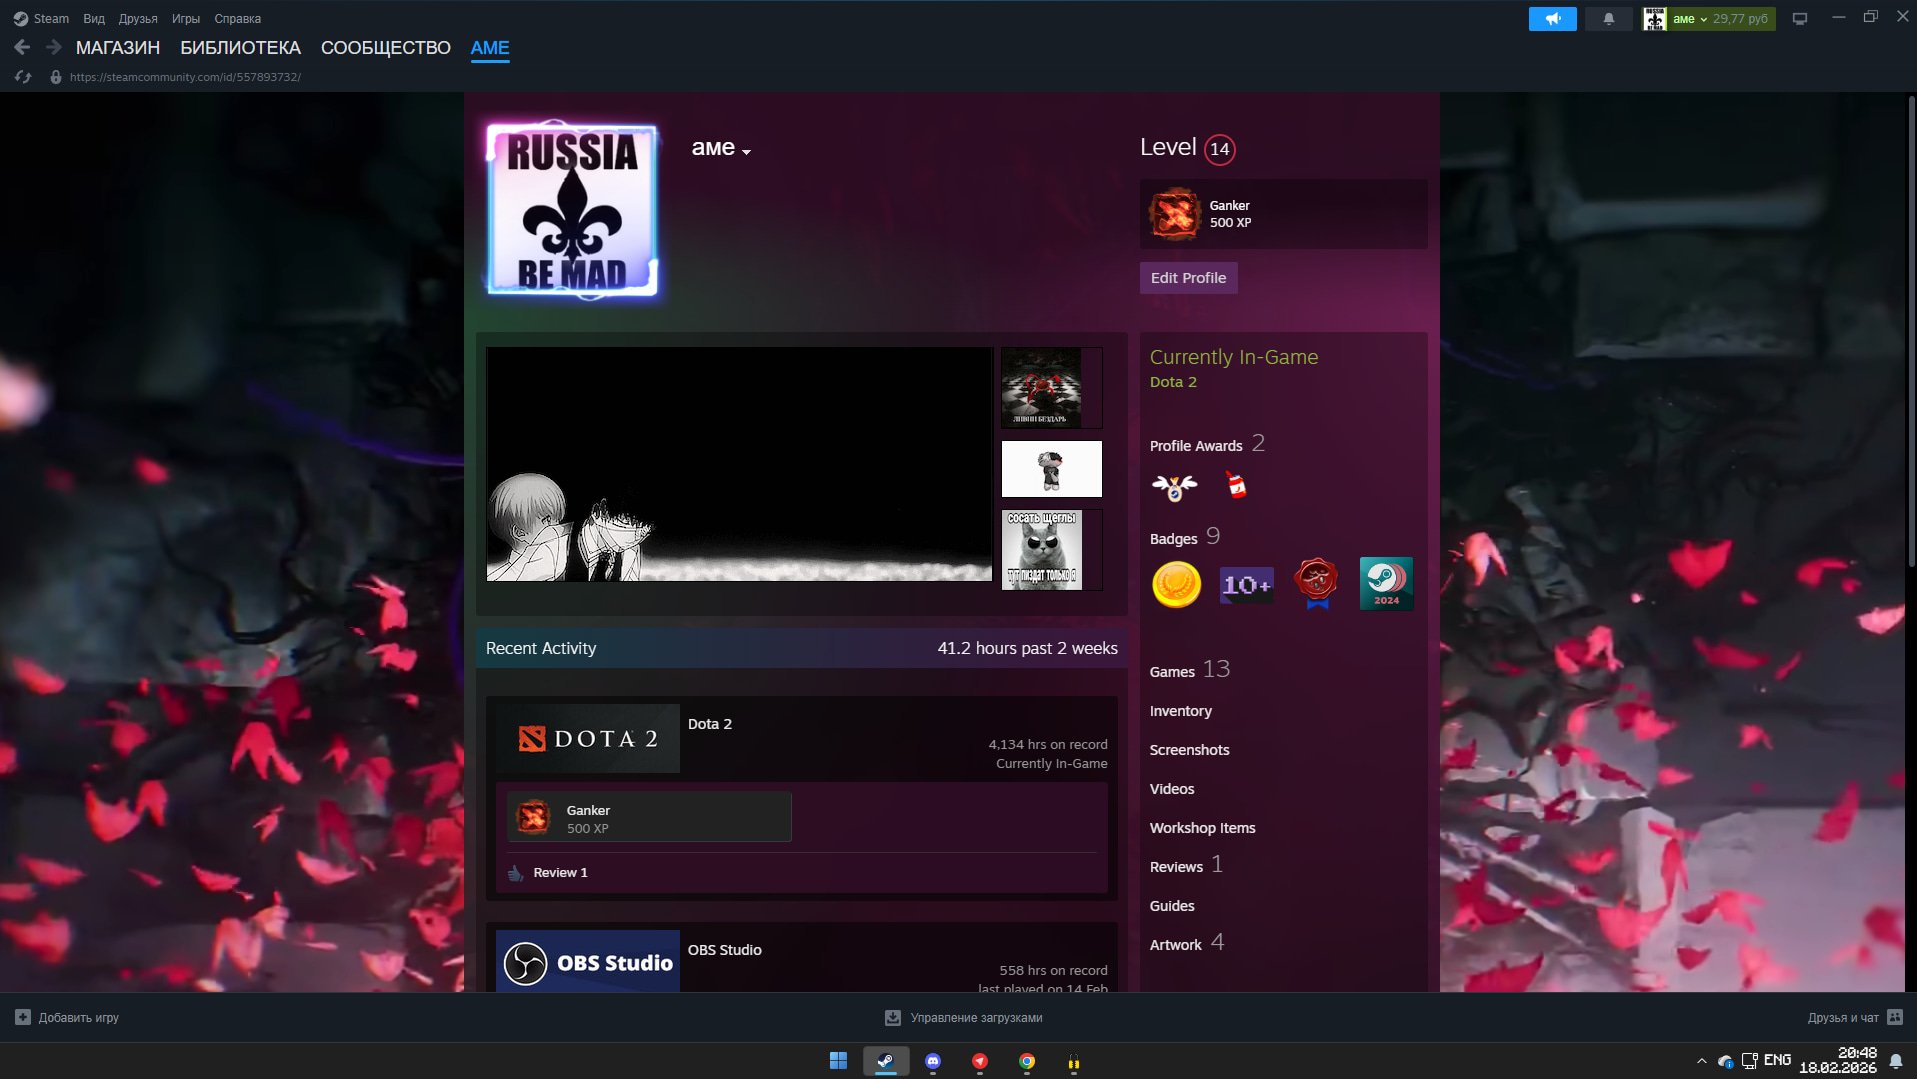Image resolution: width=1917 pixels, height=1079 pixels.
Task: Click the Steam logo menu
Action: pos(20,18)
